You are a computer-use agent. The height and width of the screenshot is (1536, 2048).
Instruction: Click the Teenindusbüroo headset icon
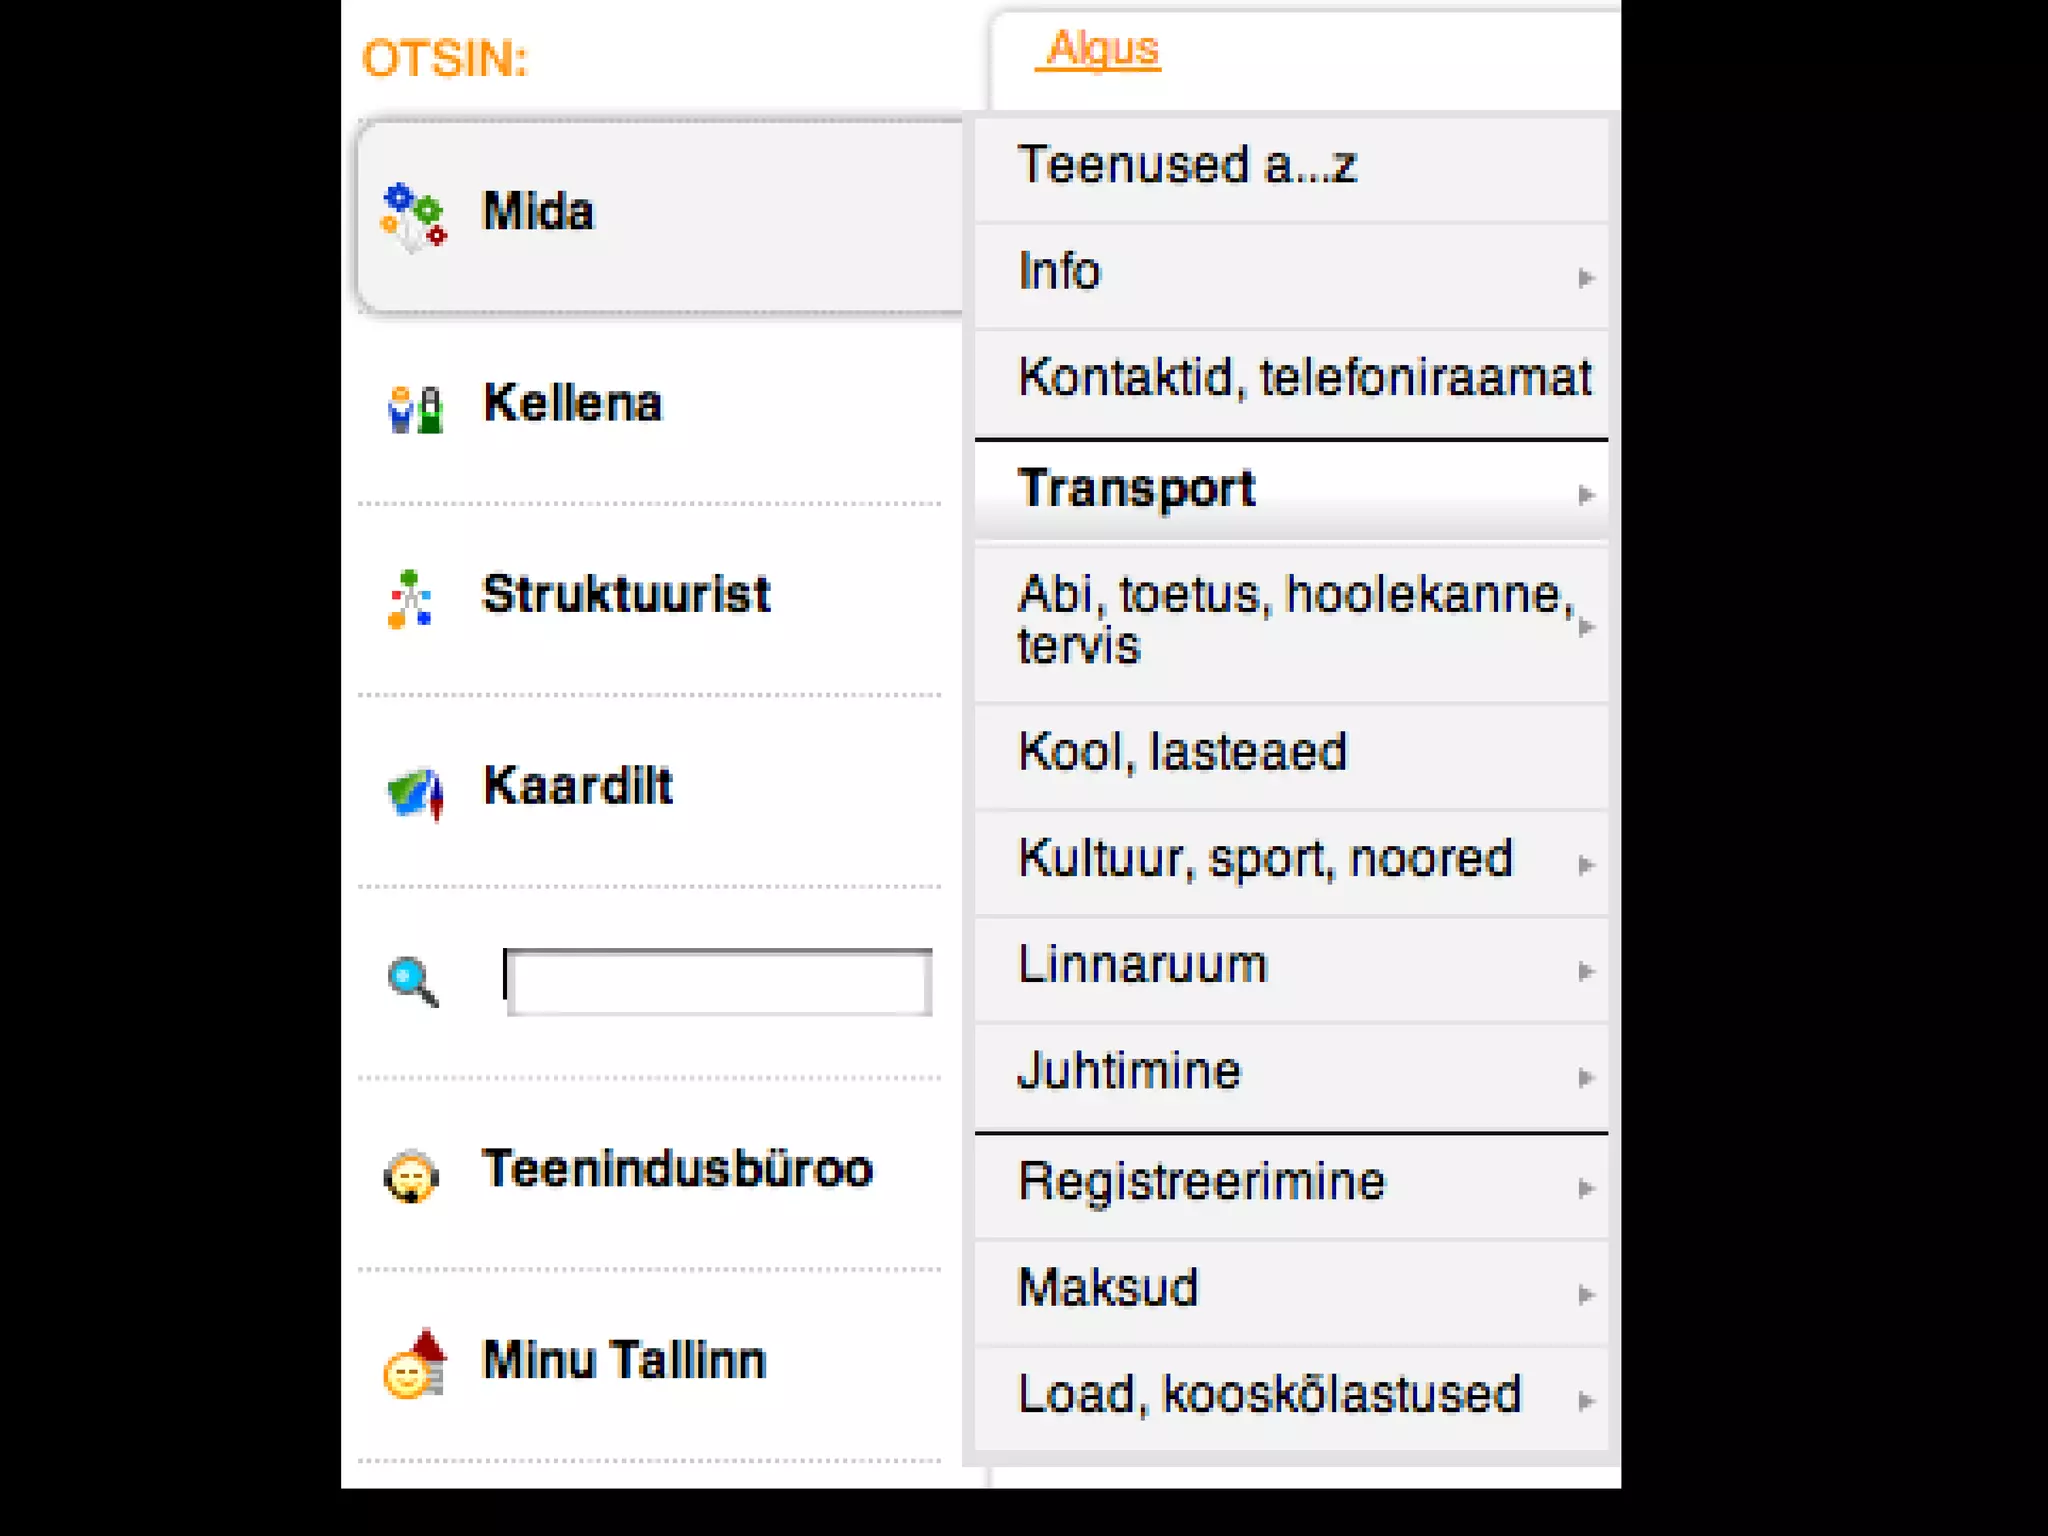click(x=411, y=1176)
